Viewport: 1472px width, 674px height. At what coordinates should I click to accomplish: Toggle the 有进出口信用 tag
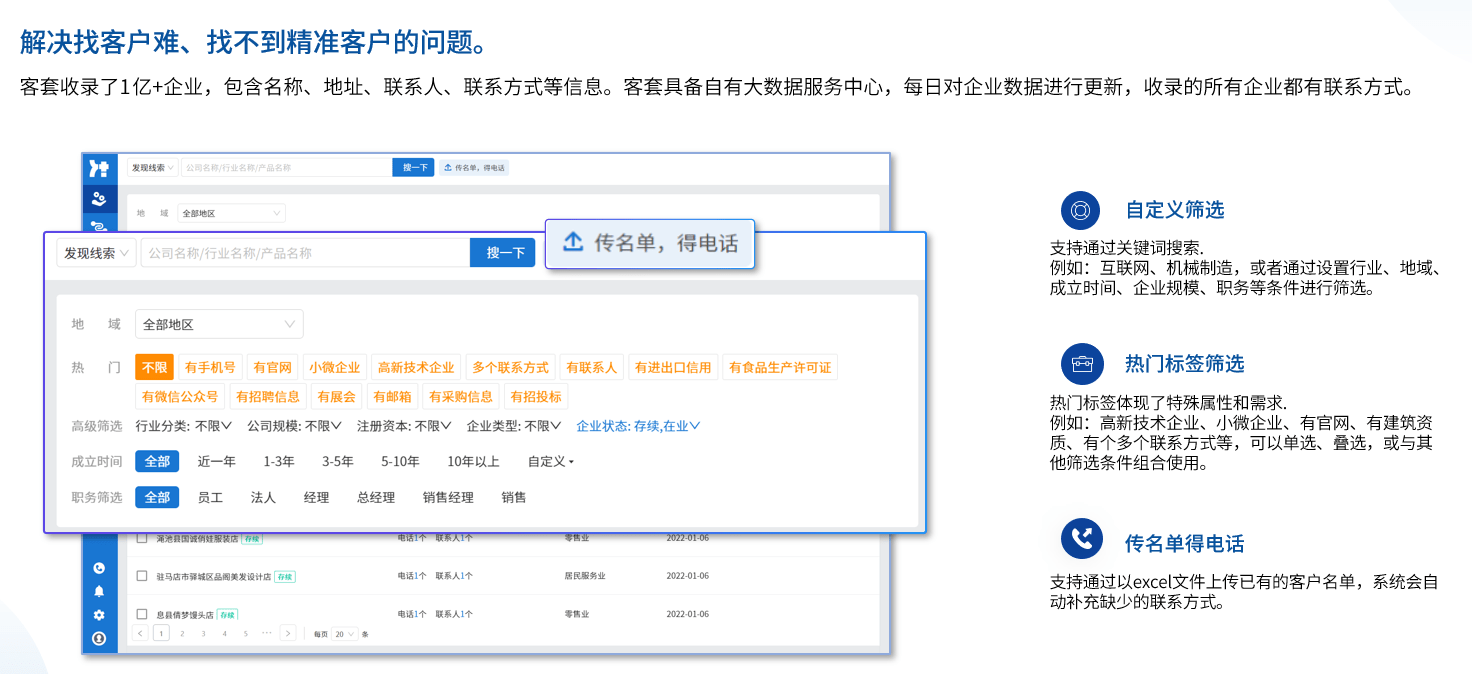673,367
